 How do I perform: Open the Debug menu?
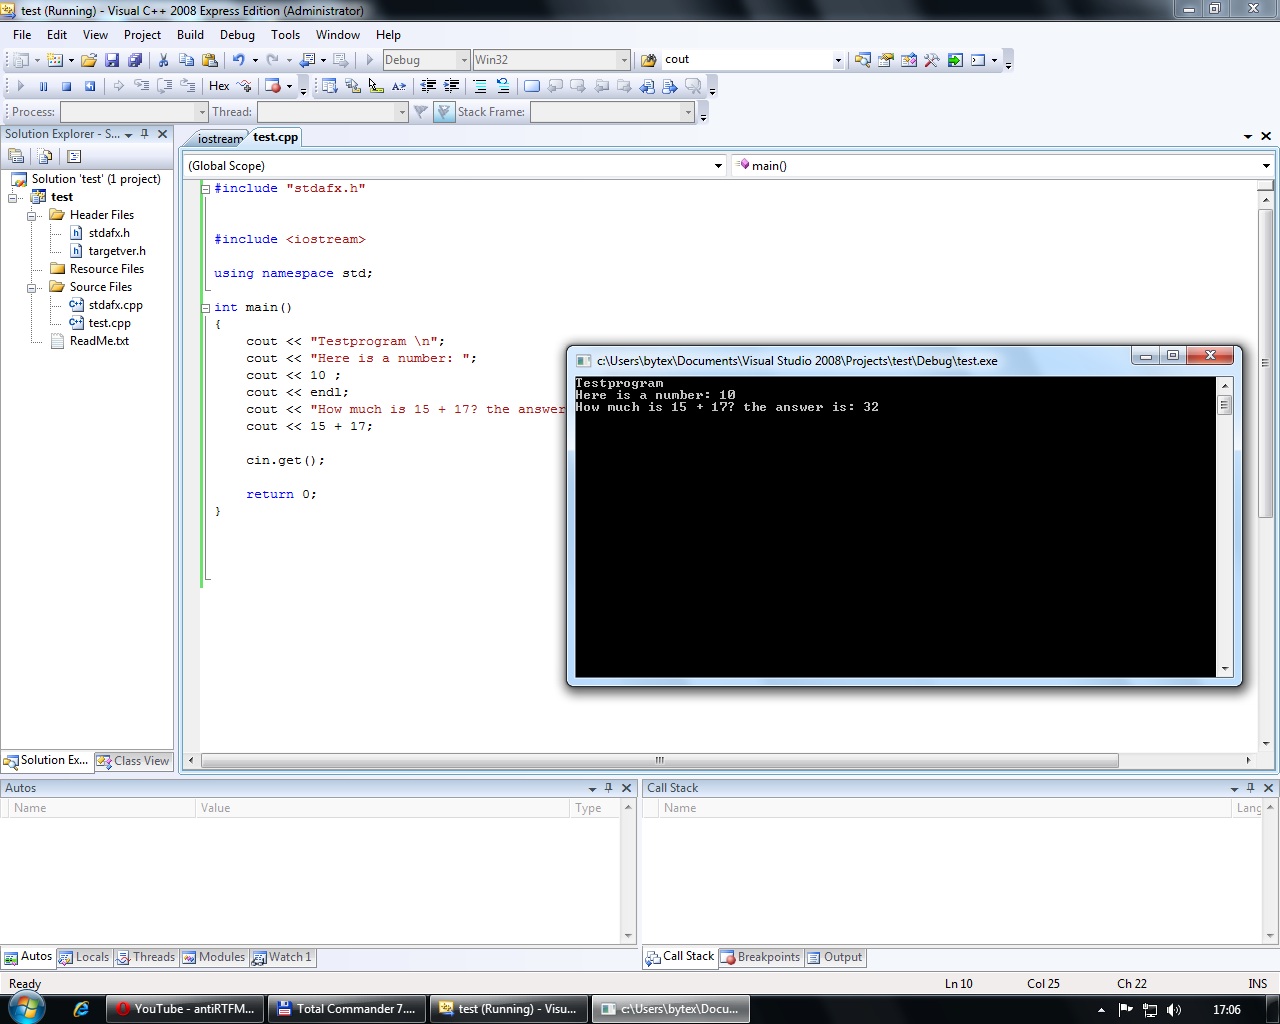coord(237,34)
